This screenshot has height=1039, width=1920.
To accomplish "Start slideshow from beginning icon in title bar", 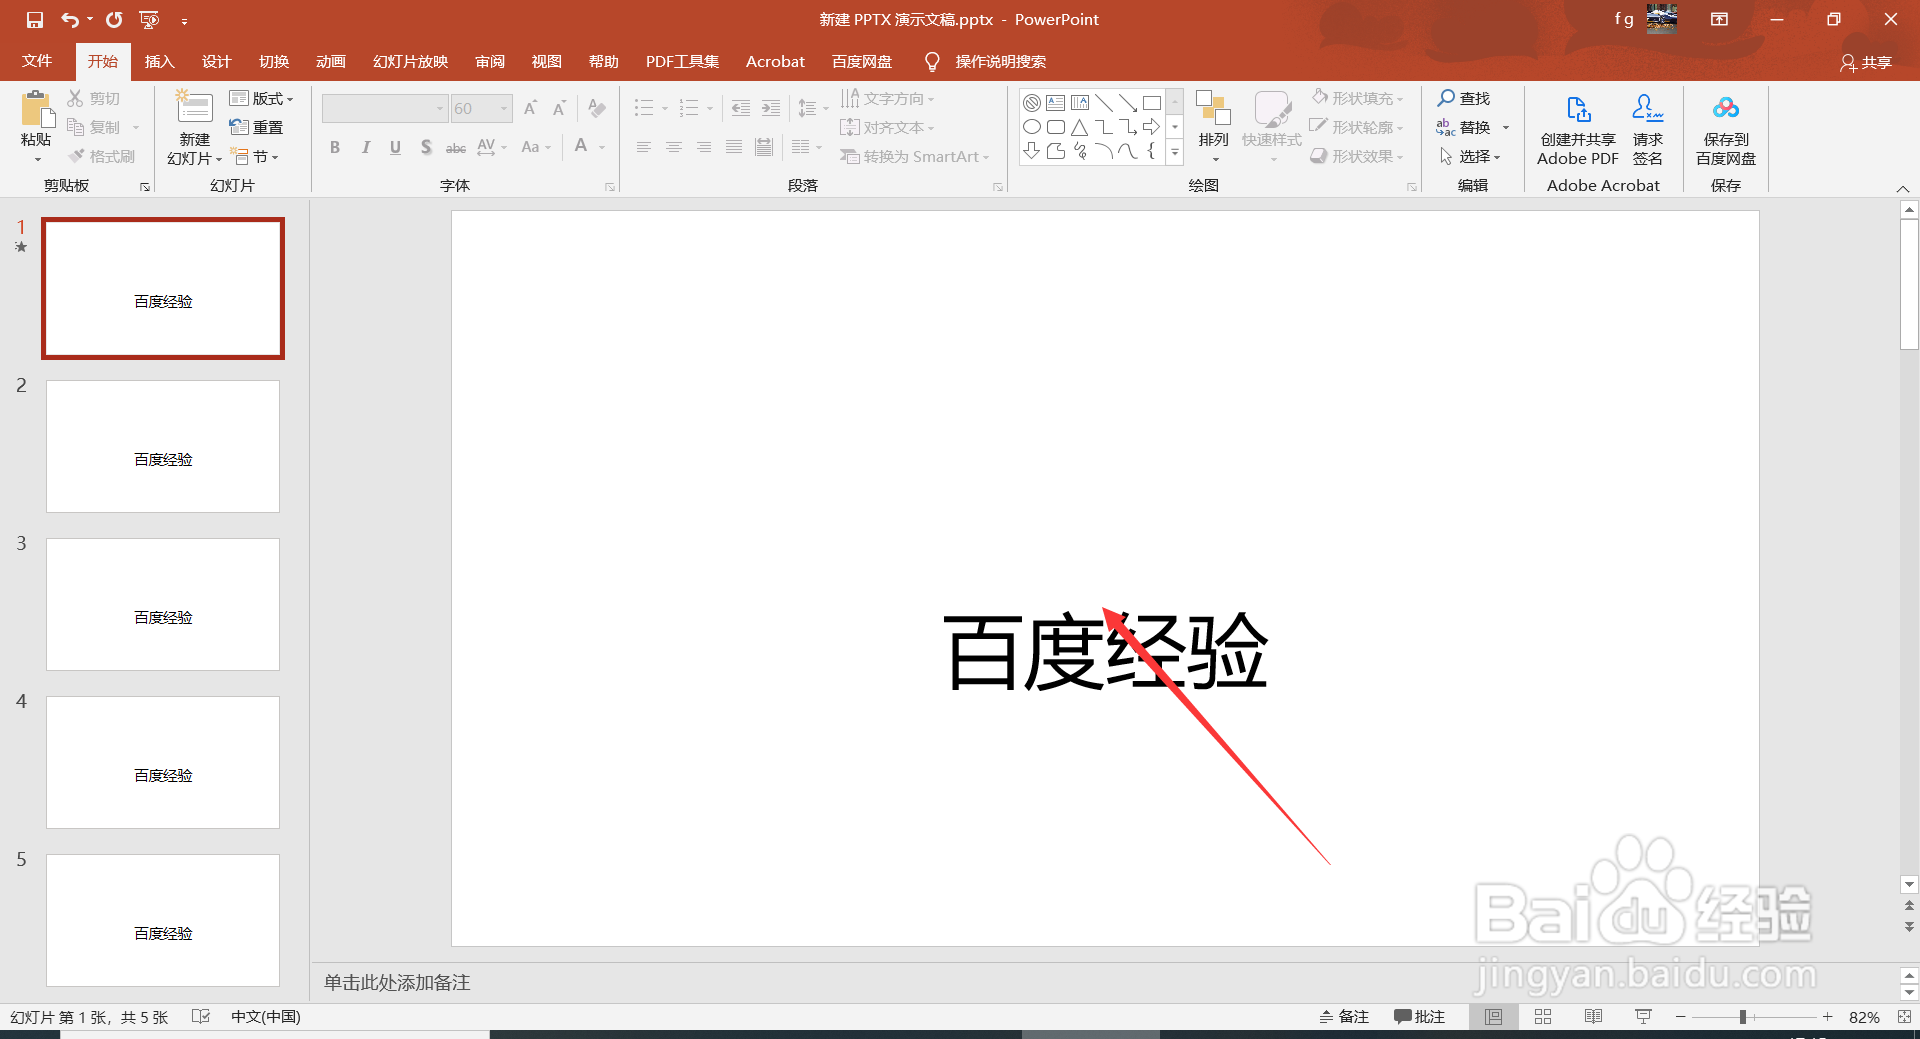I will (x=149, y=20).
